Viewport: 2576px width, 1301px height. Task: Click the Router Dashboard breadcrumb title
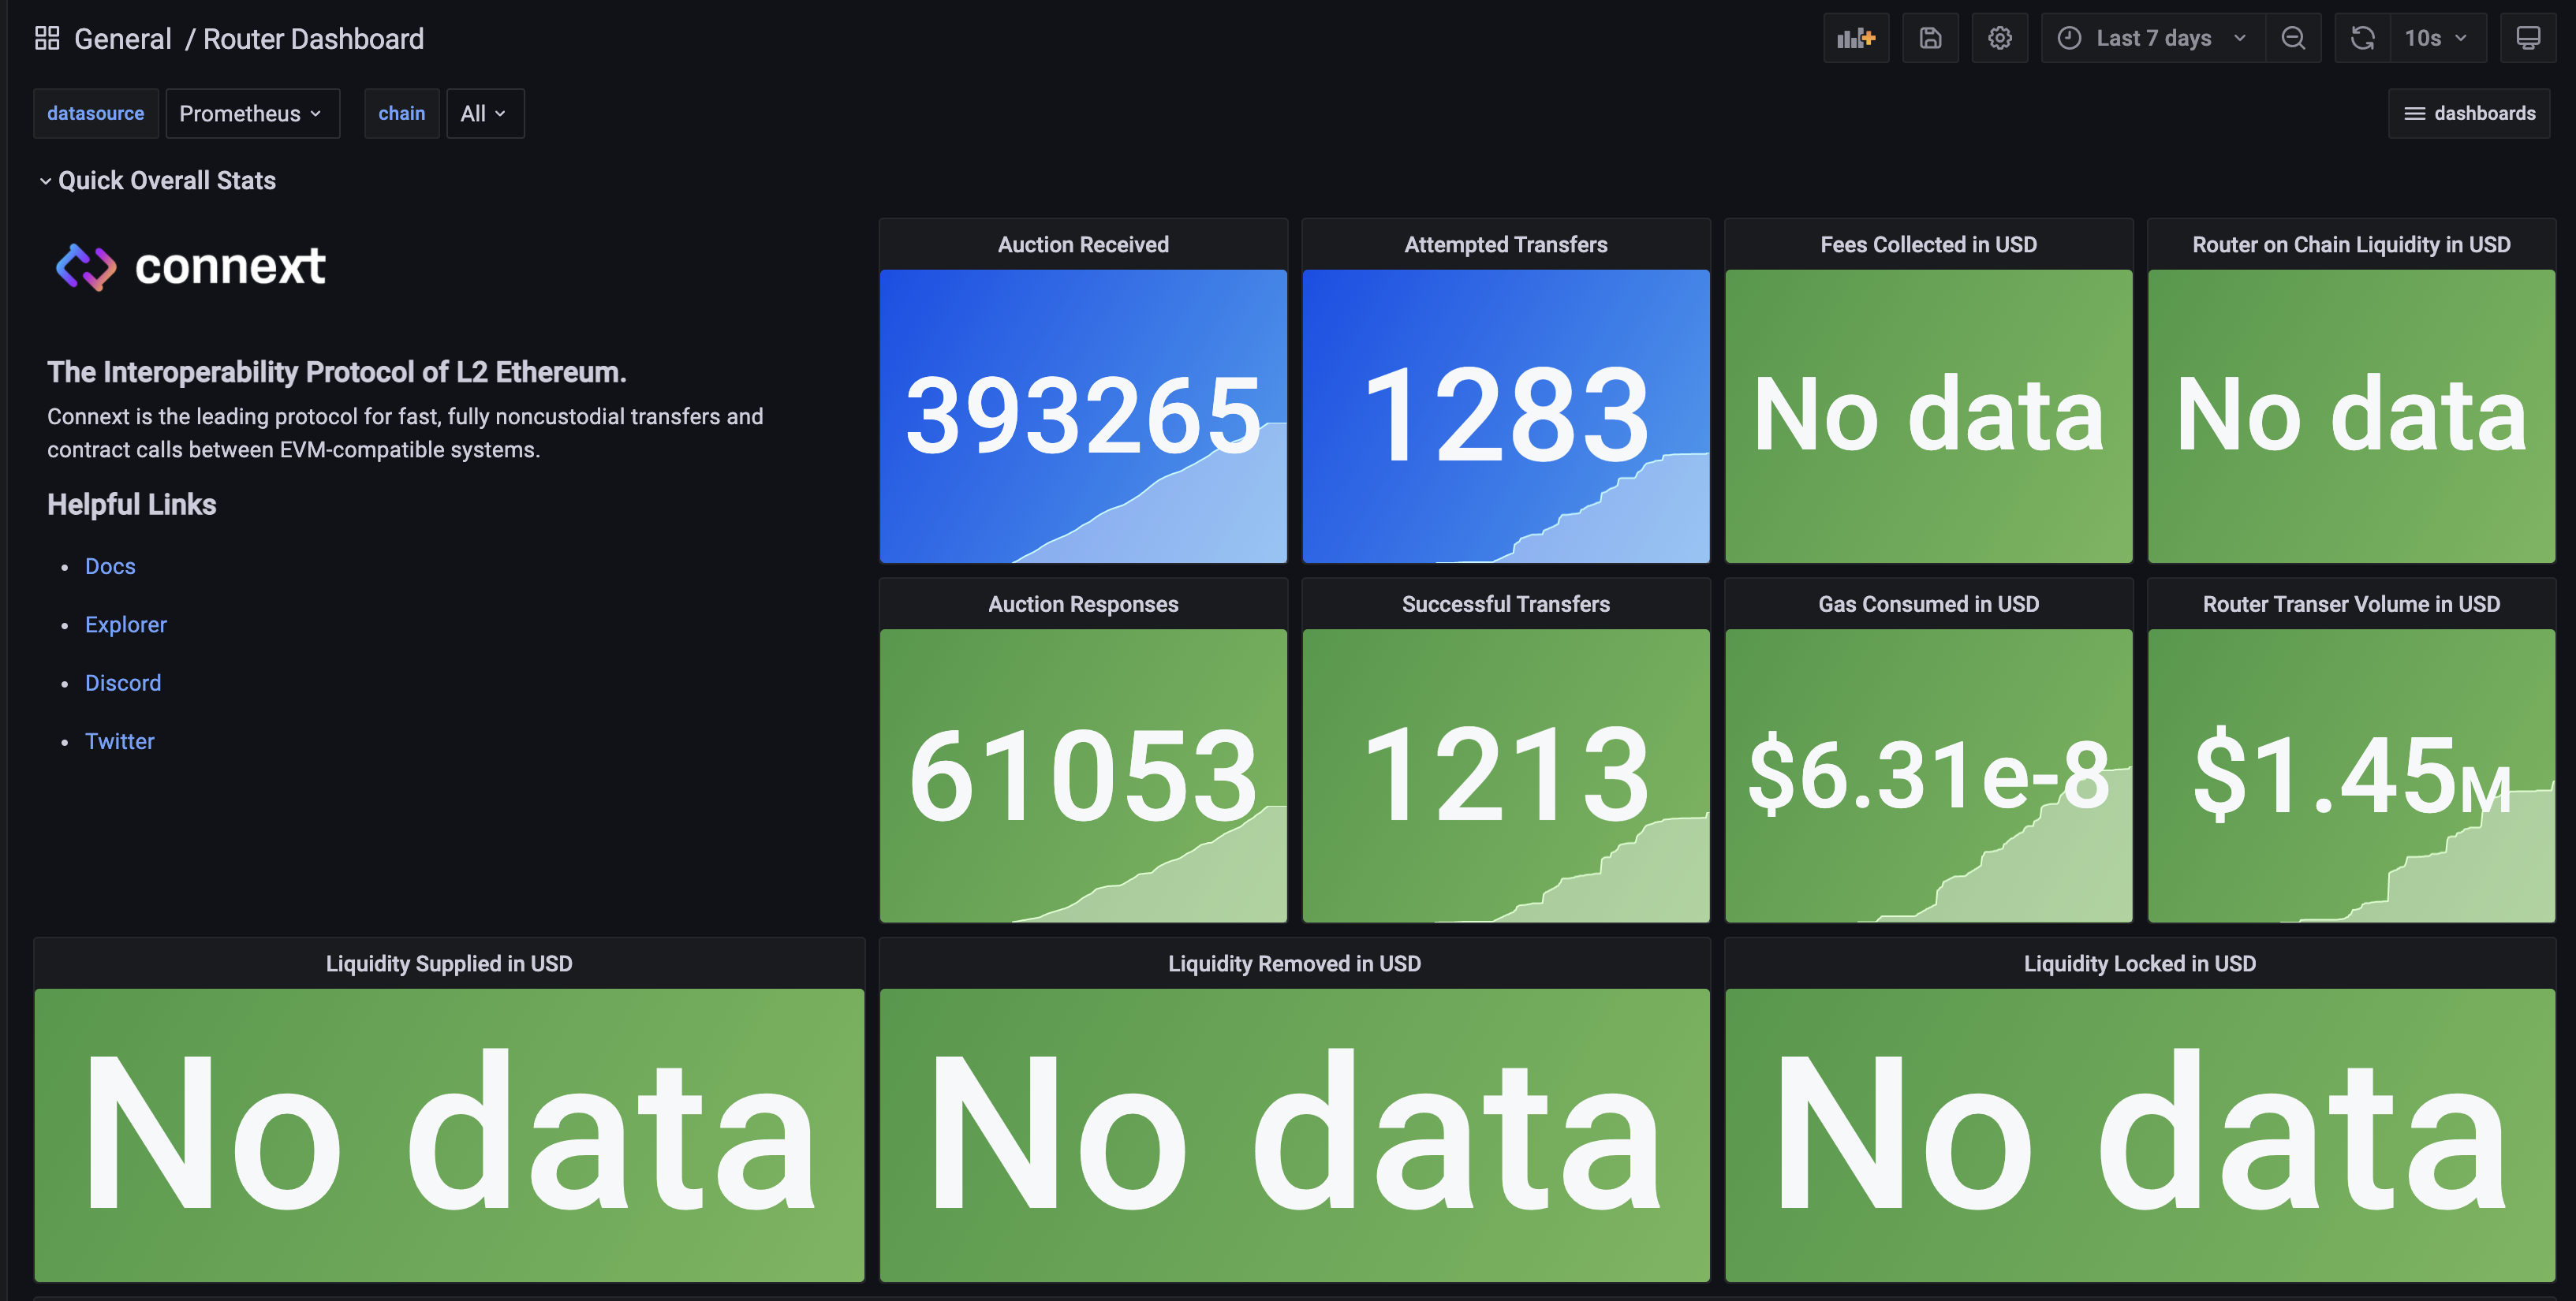[312, 38]
